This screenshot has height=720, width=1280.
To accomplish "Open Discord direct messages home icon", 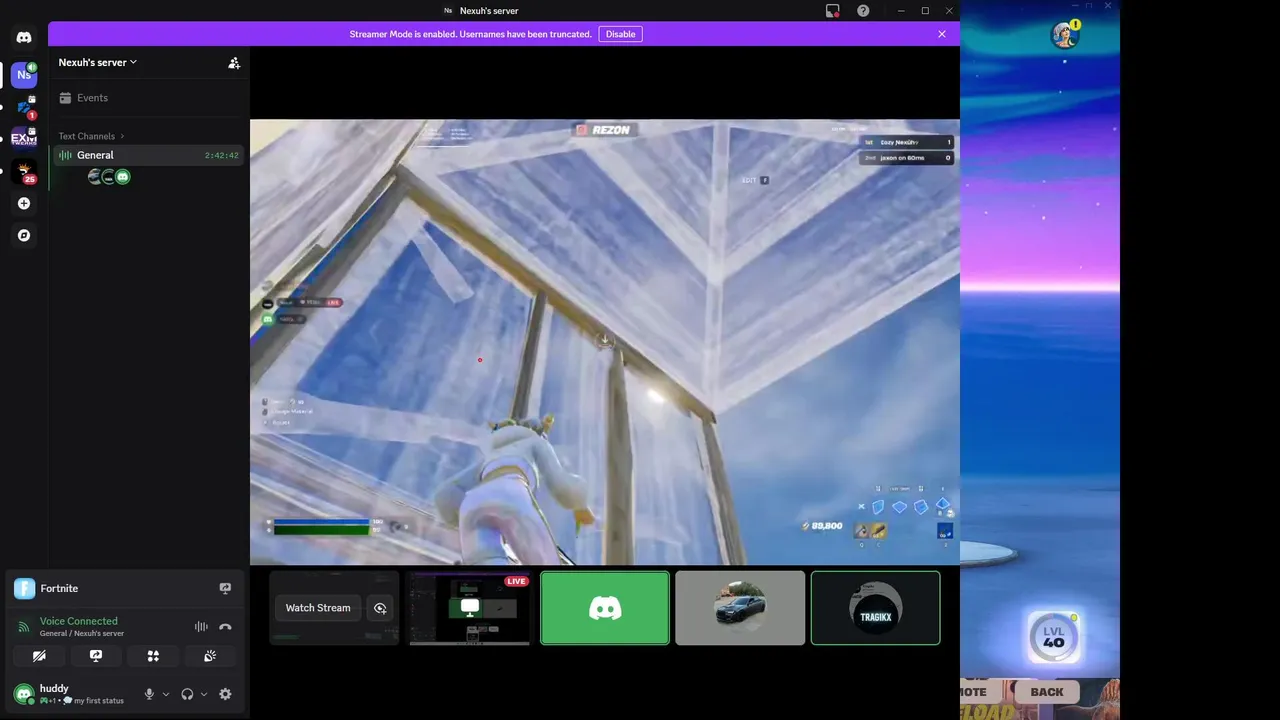I will click(24, 37).
